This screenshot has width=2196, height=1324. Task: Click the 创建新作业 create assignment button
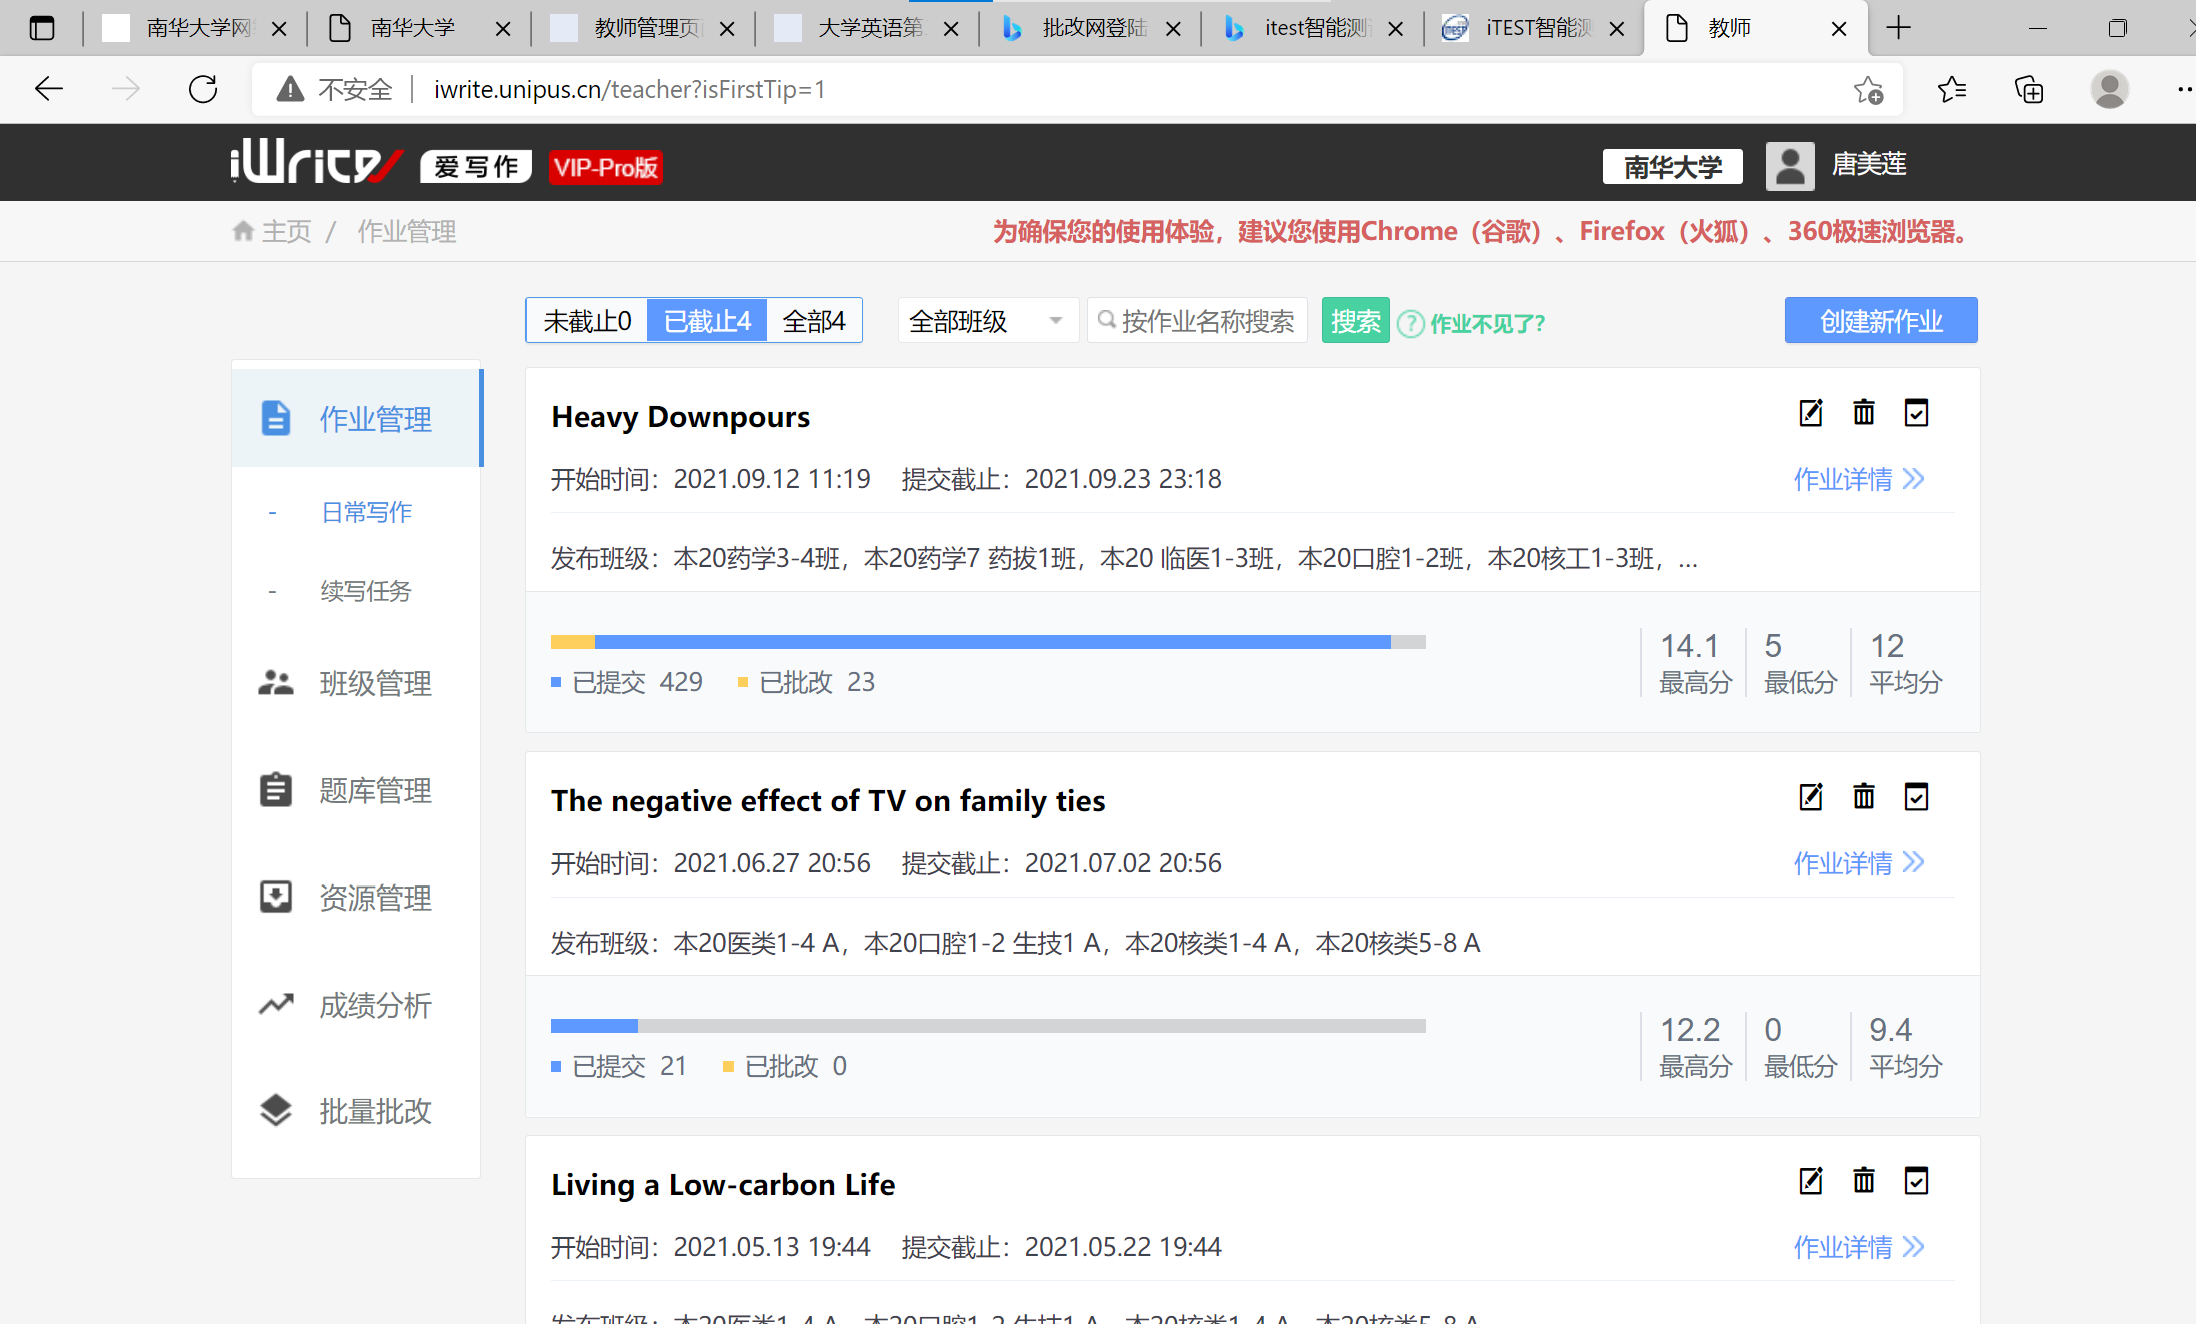point(1880,321)
